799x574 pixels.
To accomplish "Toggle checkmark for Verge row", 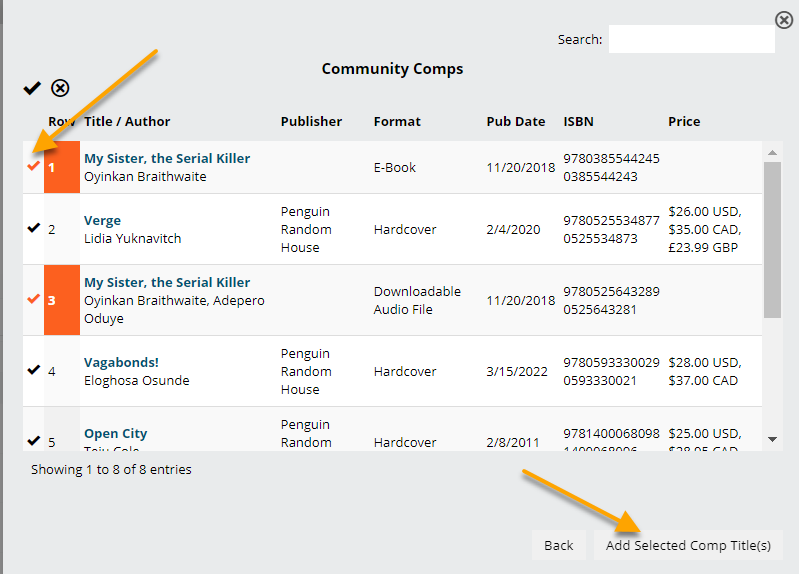I will click(x=34, y=228).
